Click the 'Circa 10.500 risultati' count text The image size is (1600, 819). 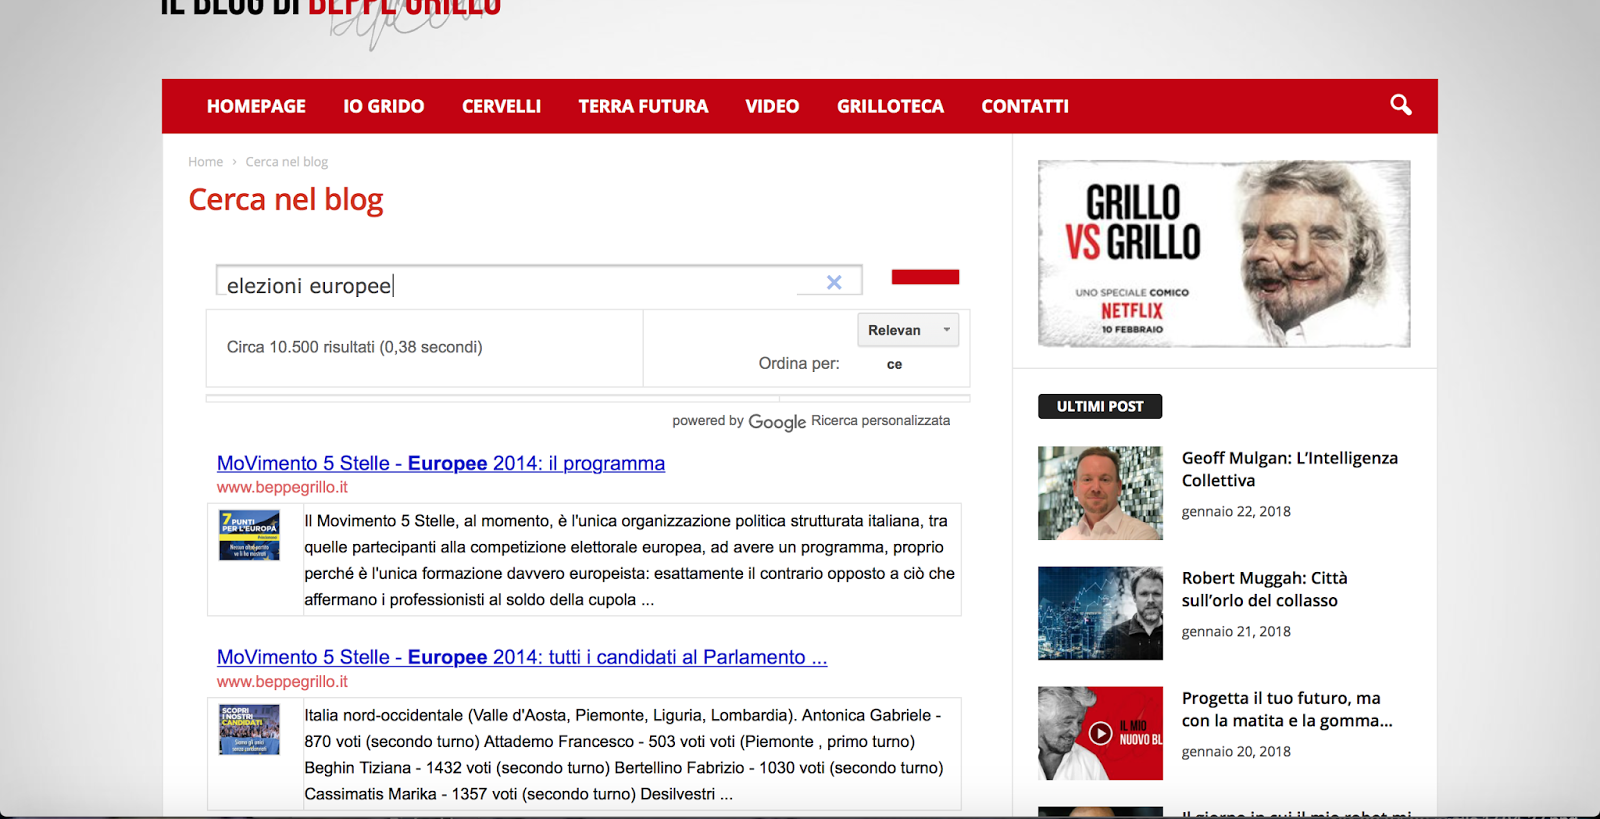[x=354, y=347]
